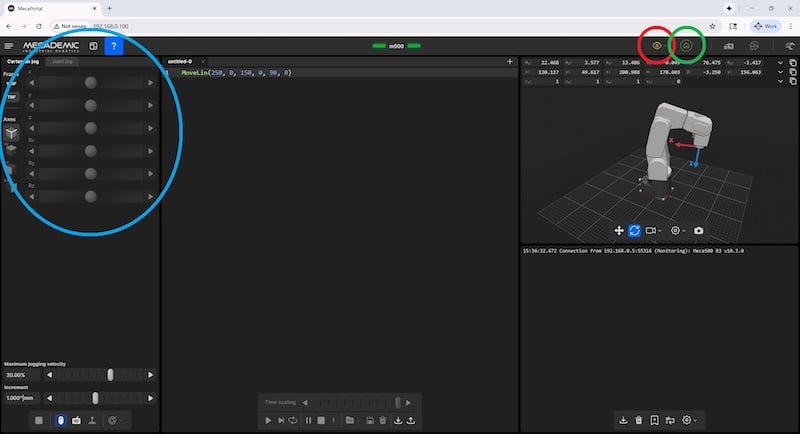Jog X axis positive with right arrow
The width and height of the screenshot is (800, 434).
(151, 83)
